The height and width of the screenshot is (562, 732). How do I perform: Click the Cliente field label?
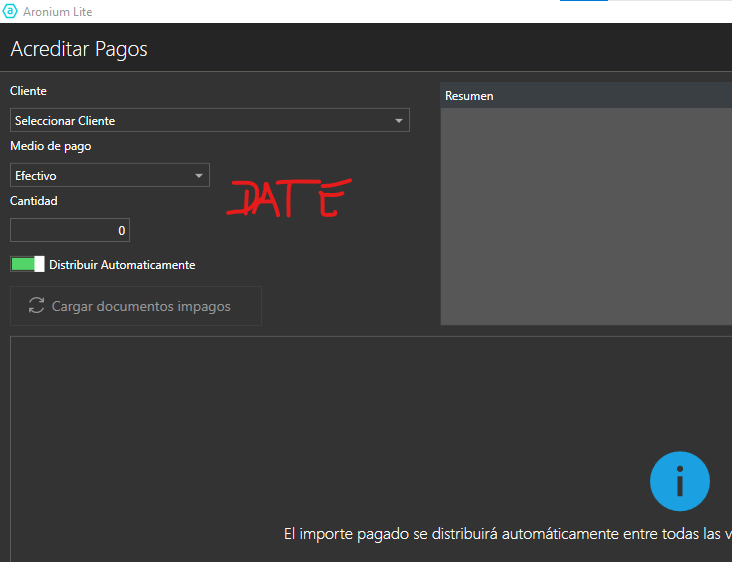28,91
